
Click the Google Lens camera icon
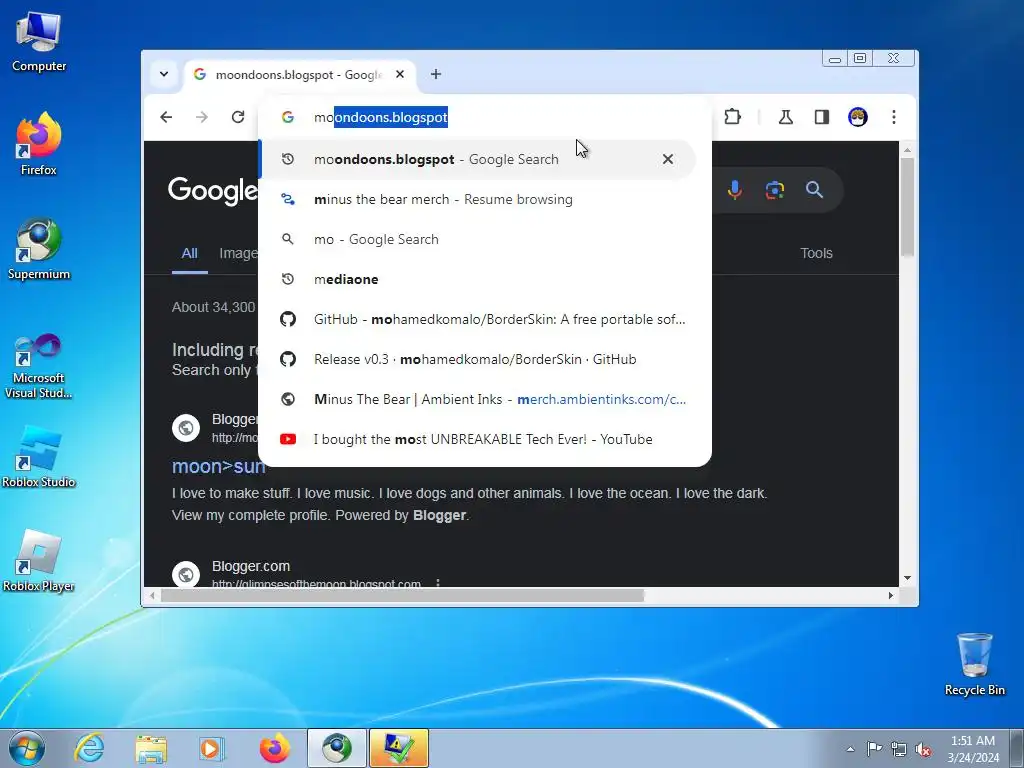[775, 189]
